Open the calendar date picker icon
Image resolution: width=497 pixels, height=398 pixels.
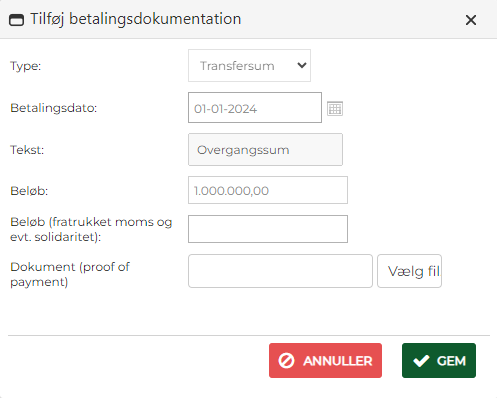pyautogui.click(x=335, y=109)
